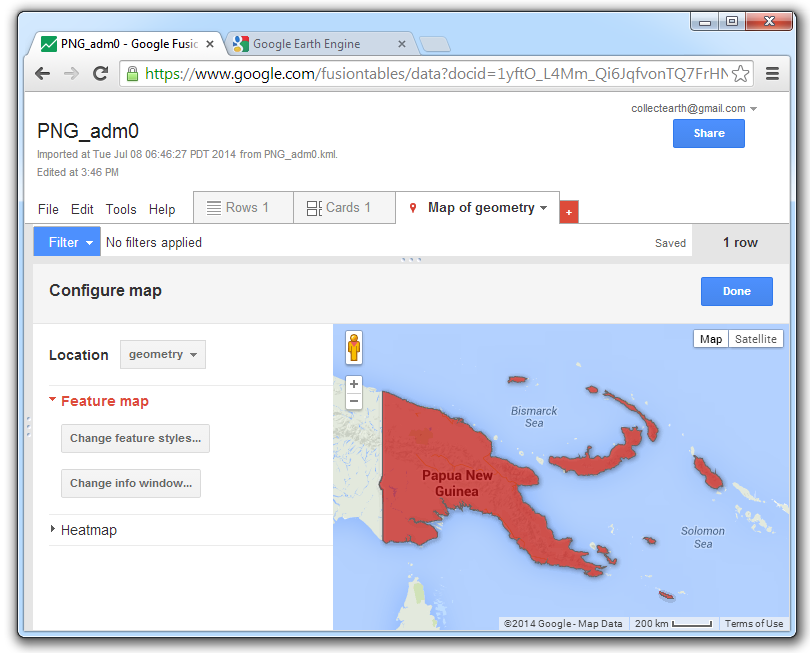
Task: Click Change feature styles button
Action: click(135, 439)
